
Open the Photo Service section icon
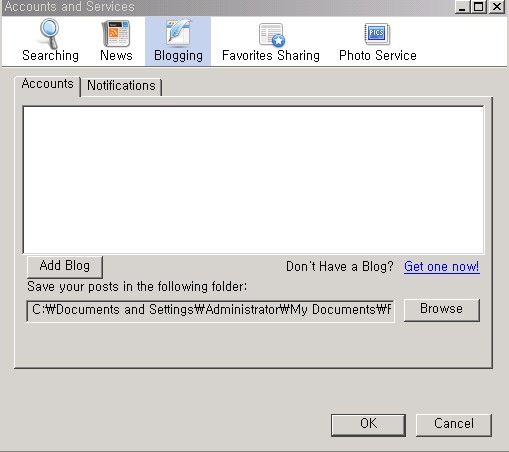[x=378, y=42]
